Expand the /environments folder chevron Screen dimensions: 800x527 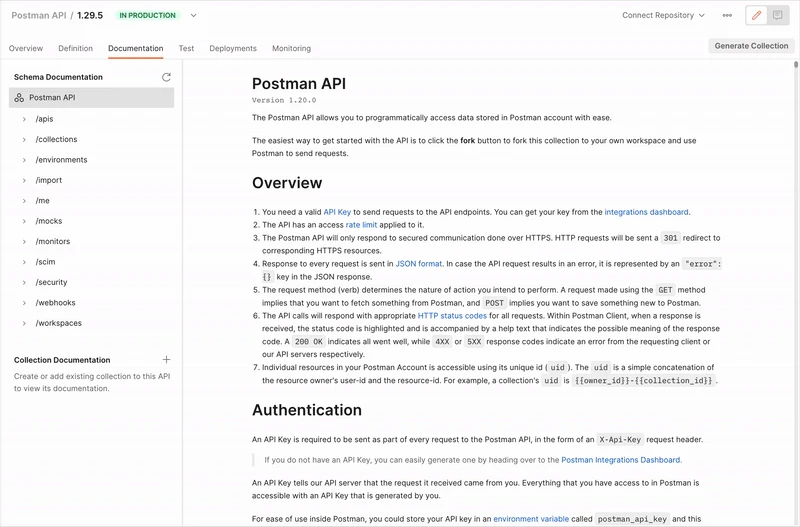click(24, 160)
